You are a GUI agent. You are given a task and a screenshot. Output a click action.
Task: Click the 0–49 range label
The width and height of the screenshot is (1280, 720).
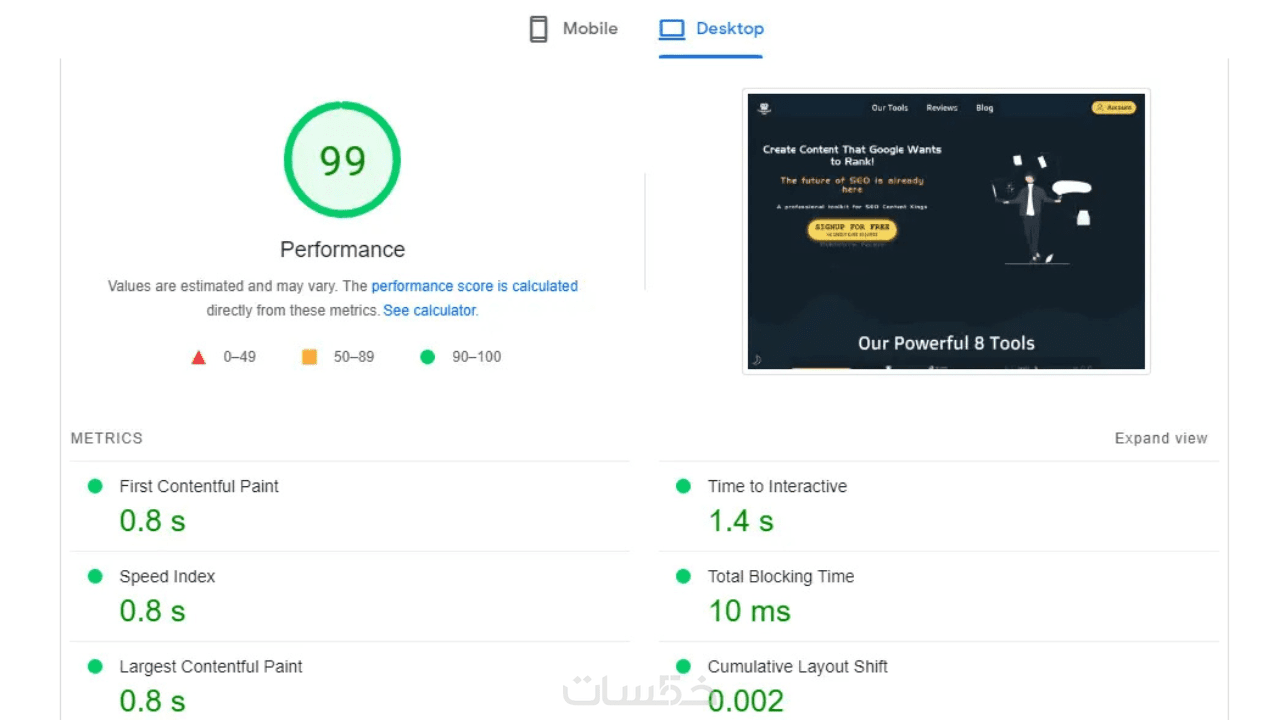240,357
